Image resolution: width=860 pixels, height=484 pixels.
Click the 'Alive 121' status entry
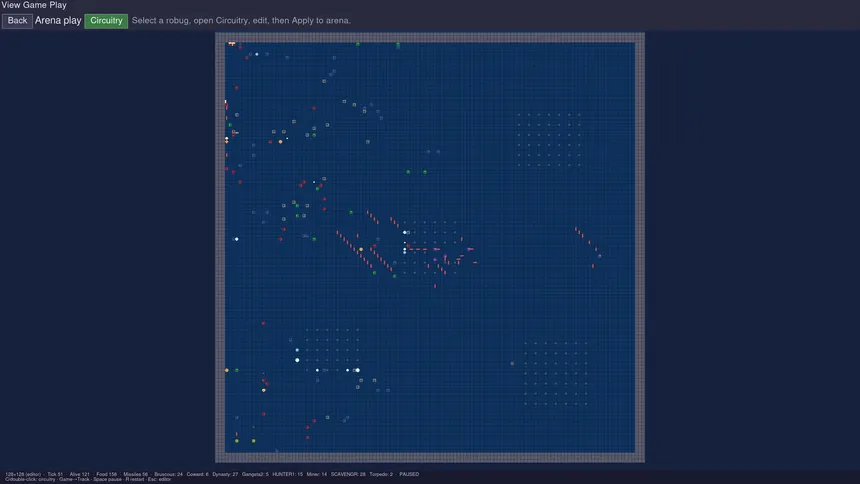80,475
